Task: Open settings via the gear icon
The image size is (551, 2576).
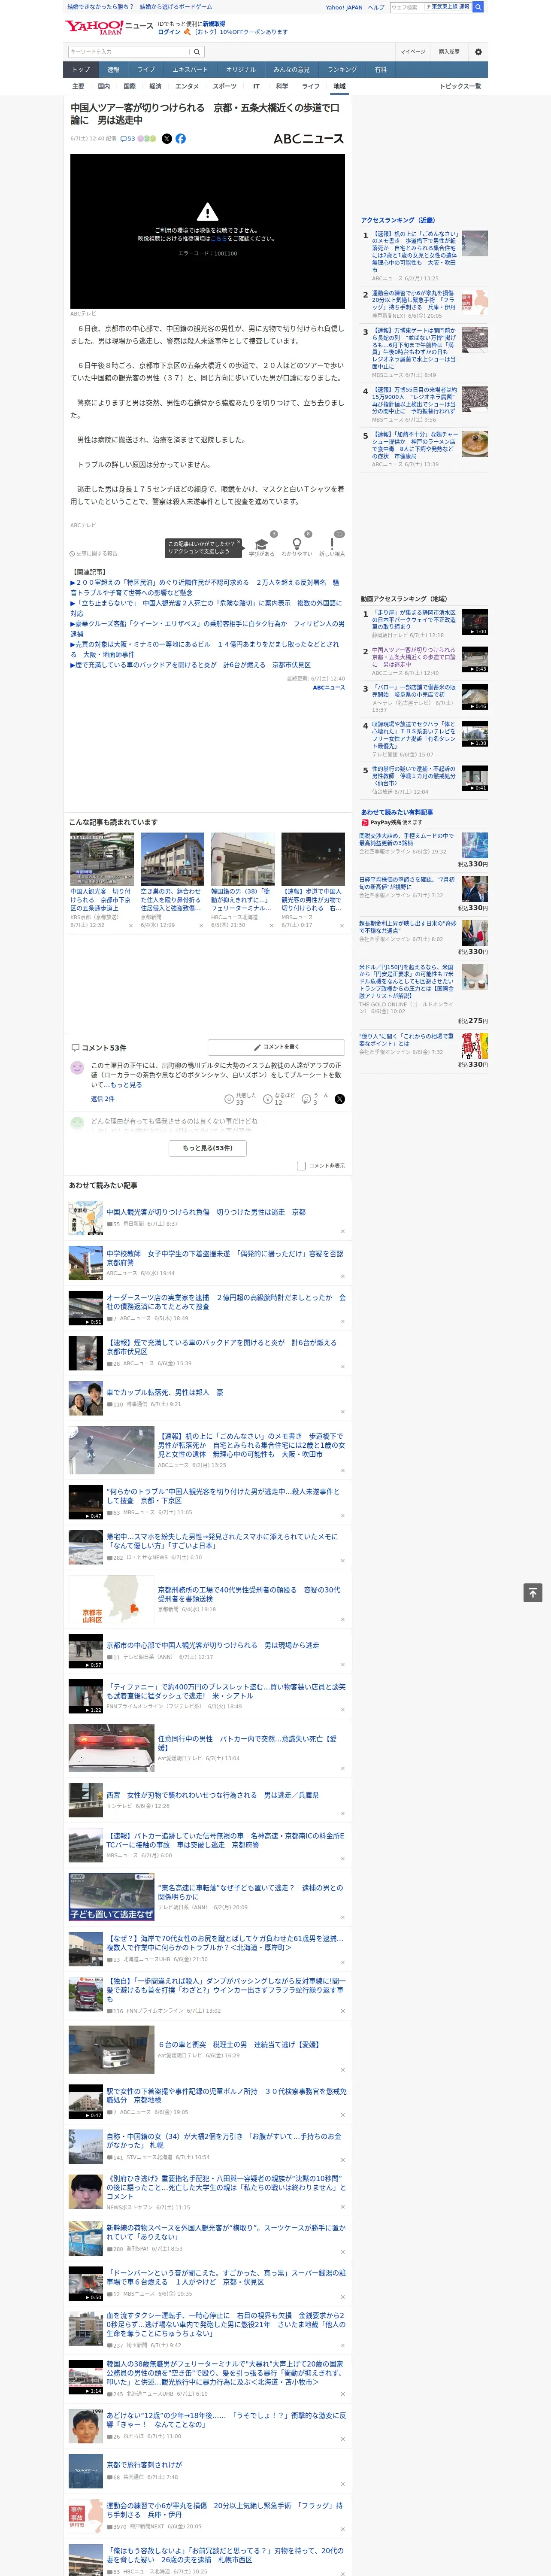Action: [x=478, y=52]
